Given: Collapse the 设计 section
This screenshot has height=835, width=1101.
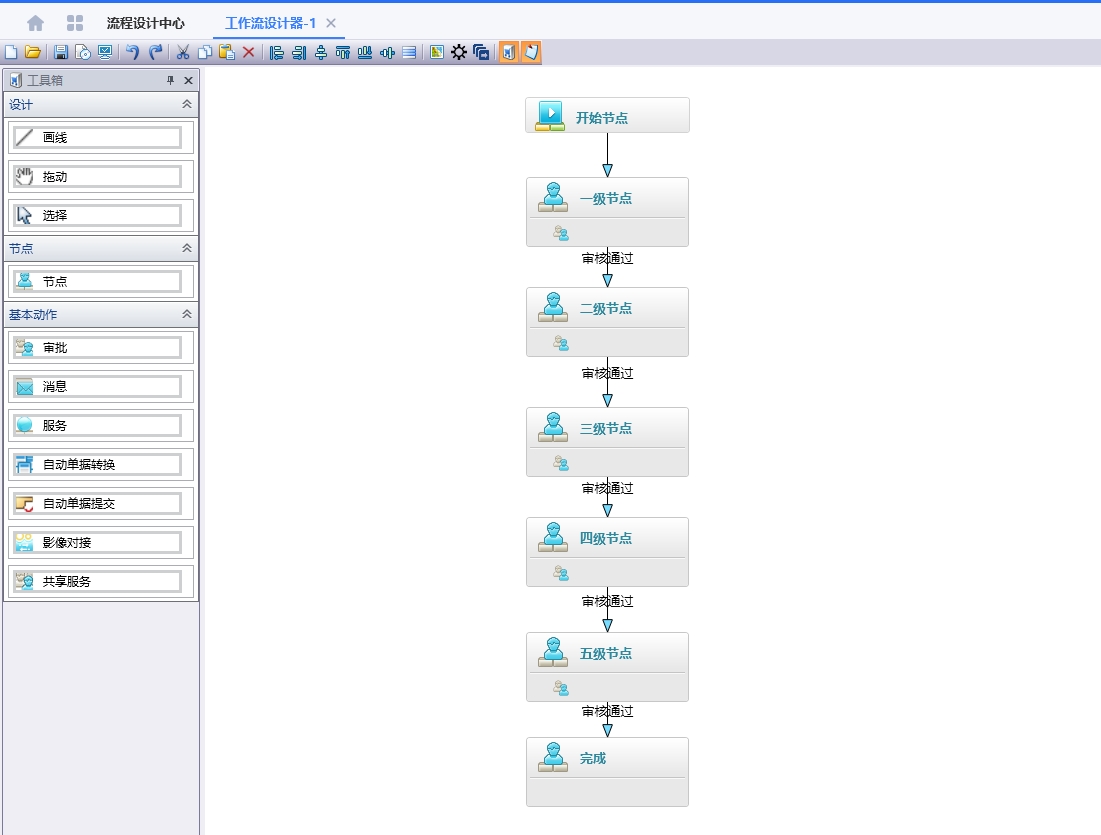Looking at the screenshot, I should coord(186,105).
